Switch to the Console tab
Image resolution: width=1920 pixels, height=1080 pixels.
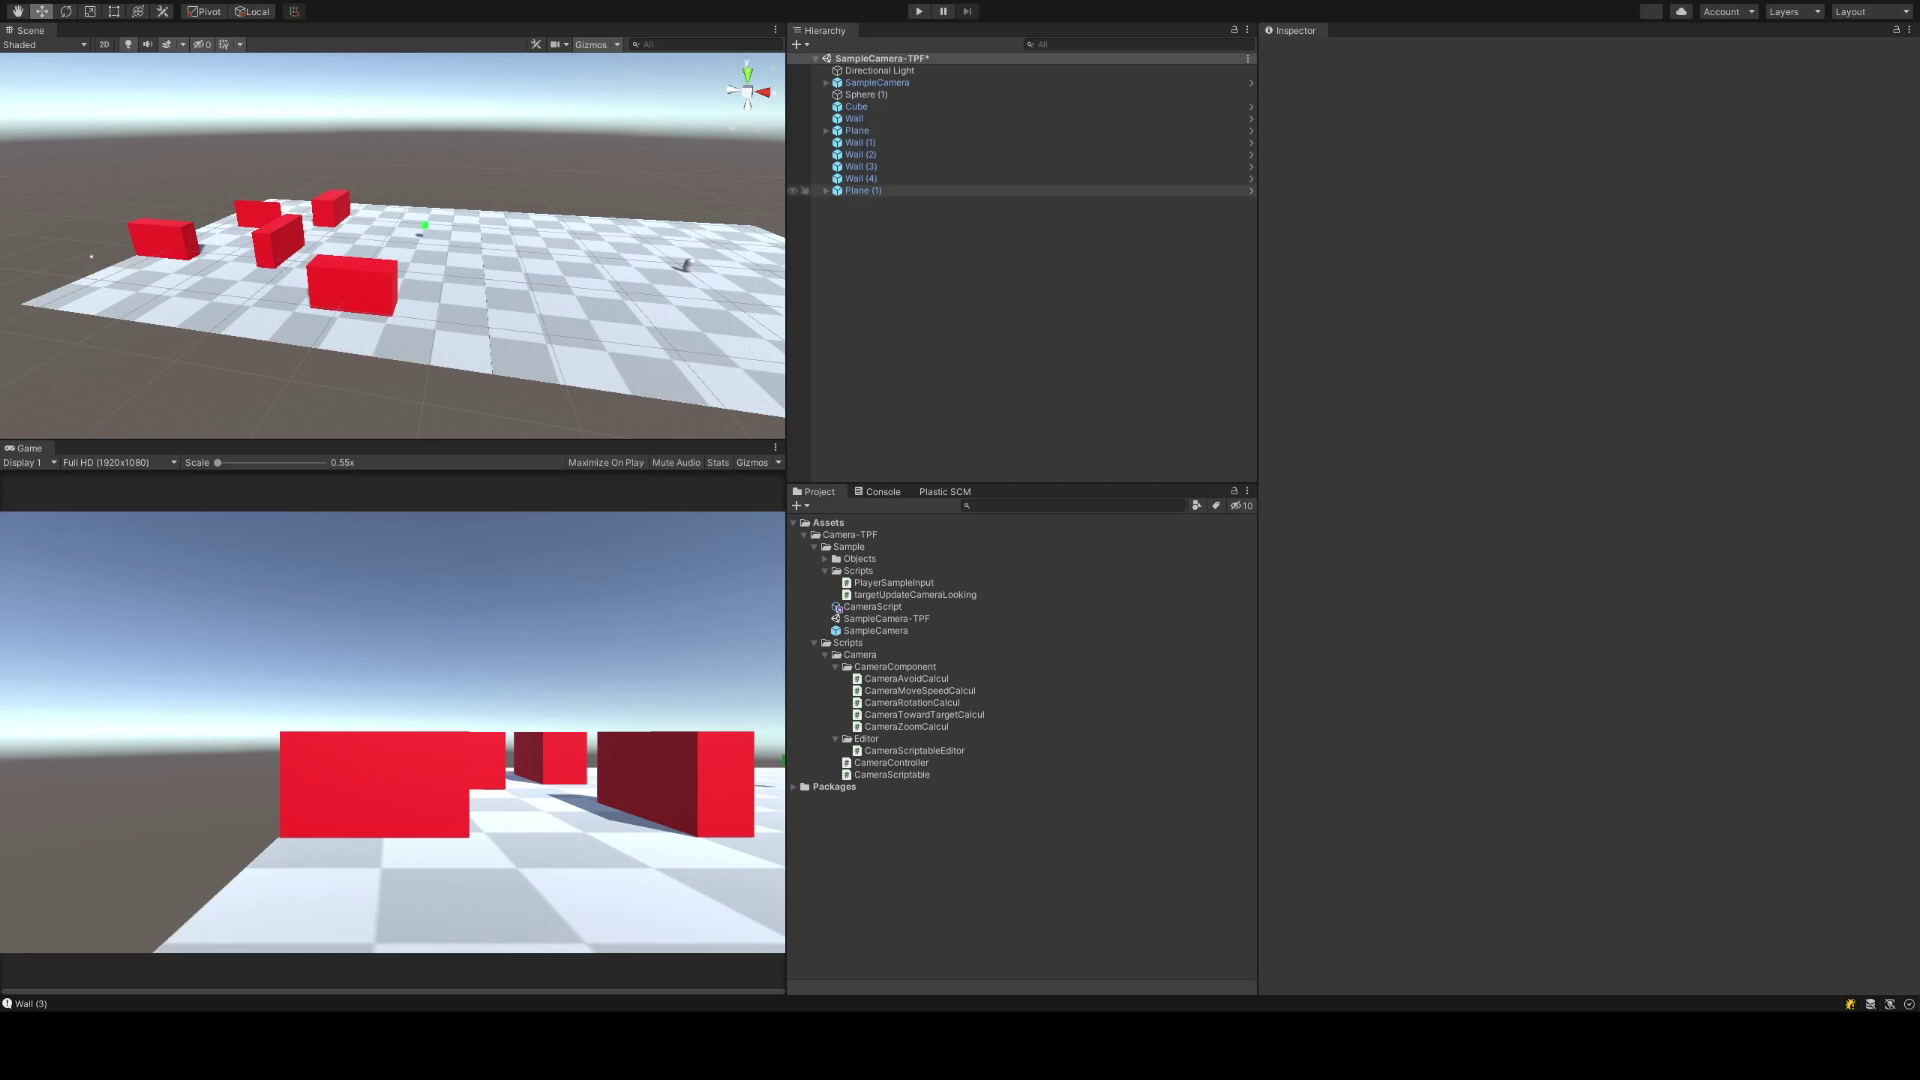coord(877,491)
